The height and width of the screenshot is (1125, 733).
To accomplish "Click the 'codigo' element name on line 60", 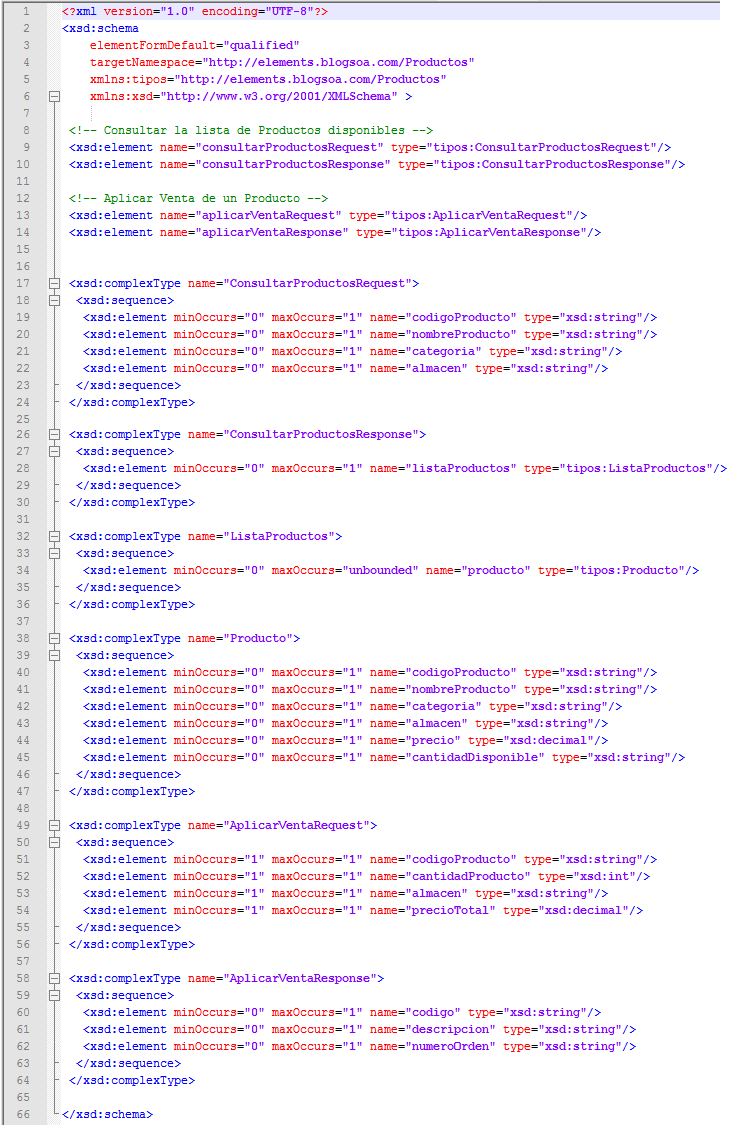I will 433,1012.
